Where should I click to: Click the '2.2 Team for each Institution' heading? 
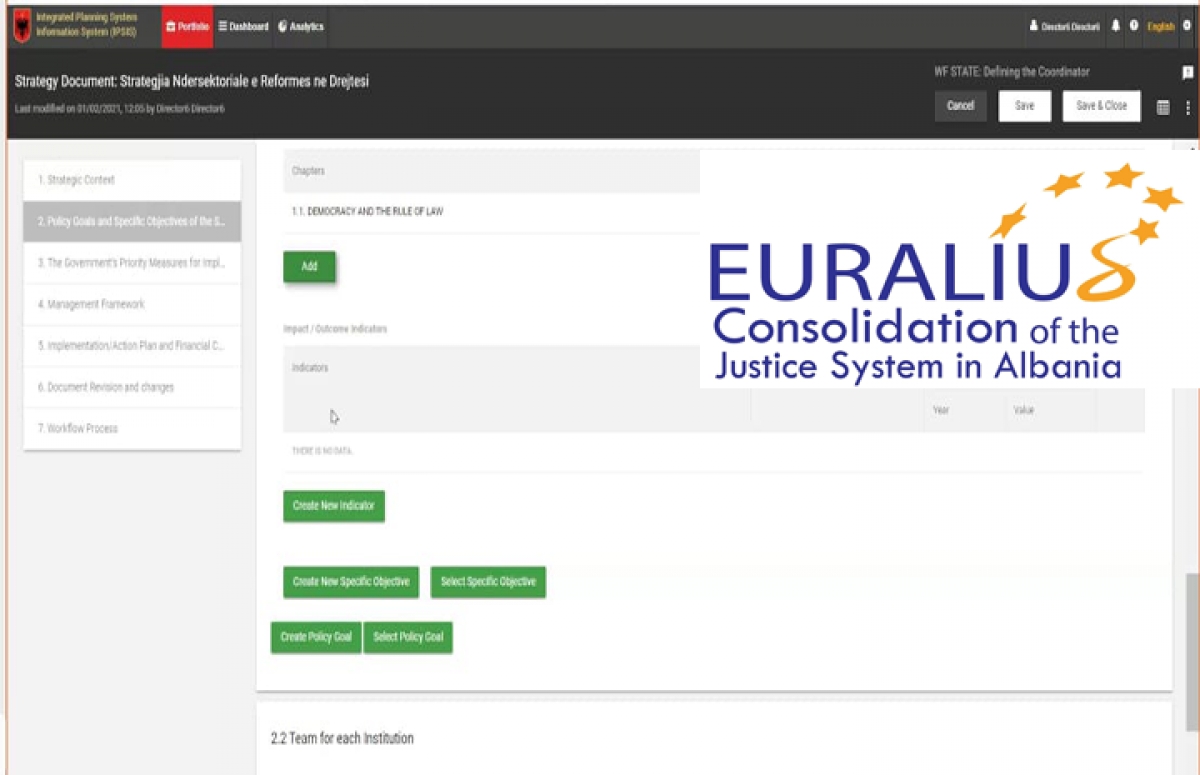tap(342, 738)
